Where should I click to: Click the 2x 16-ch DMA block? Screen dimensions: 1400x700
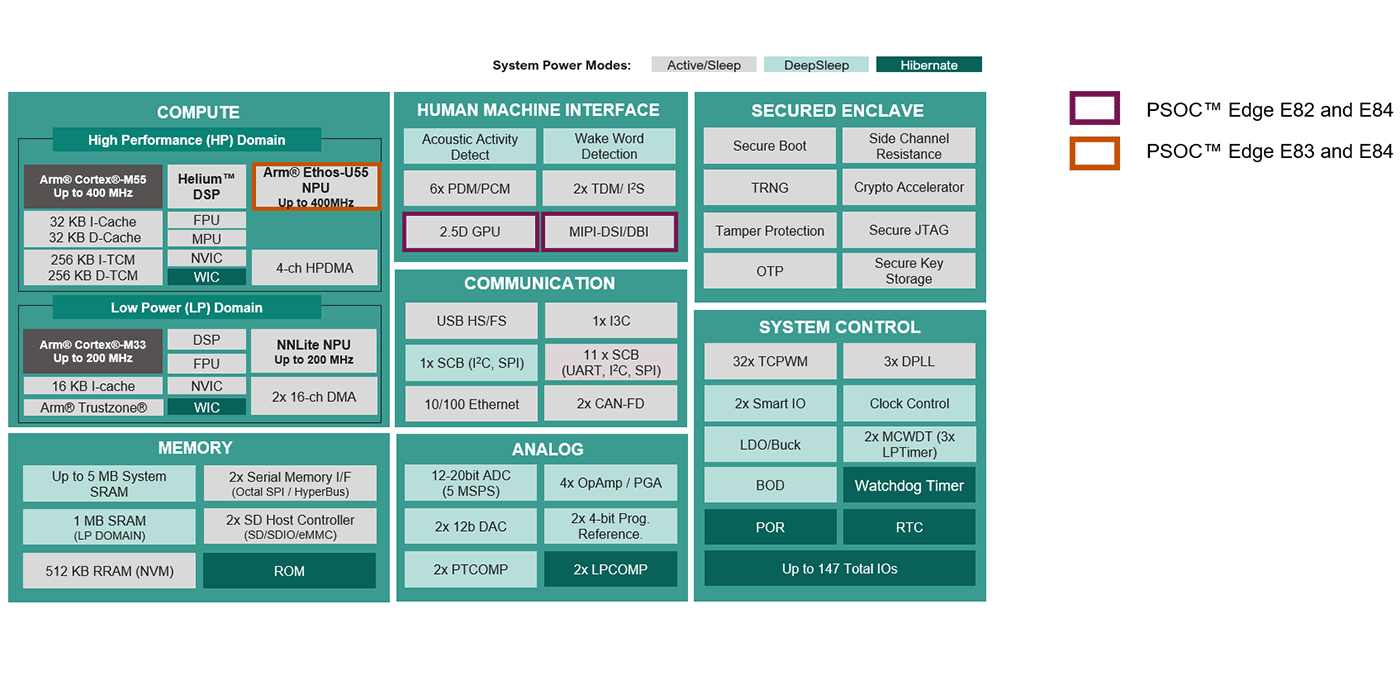pyautogui.click(x=314, y=396)
